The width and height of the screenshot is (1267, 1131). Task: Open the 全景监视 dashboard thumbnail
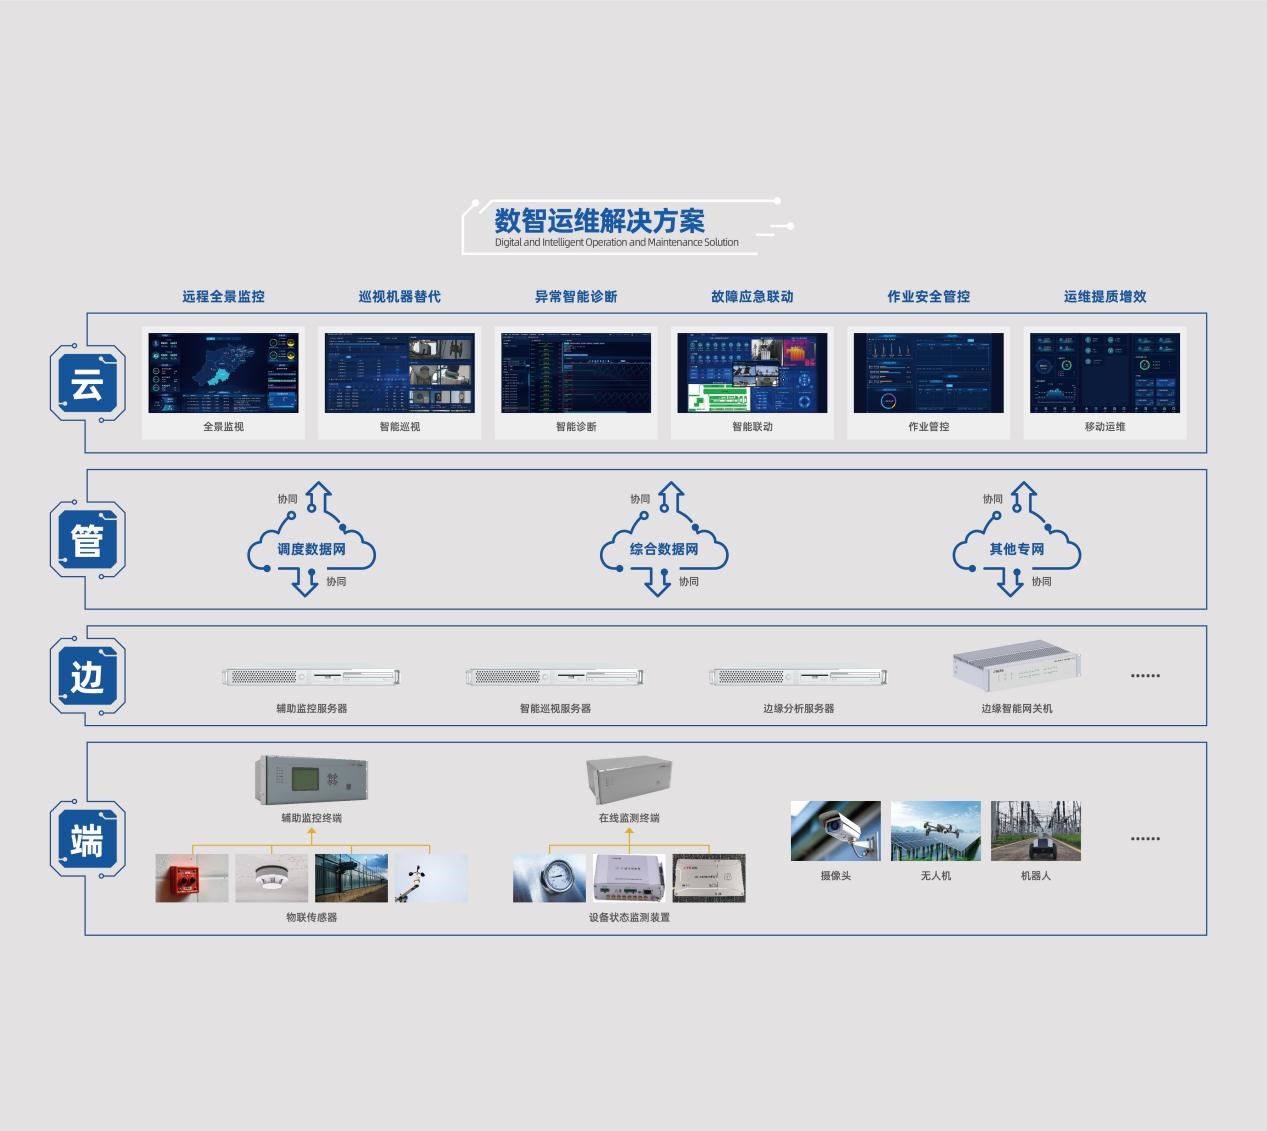point(223,373)
